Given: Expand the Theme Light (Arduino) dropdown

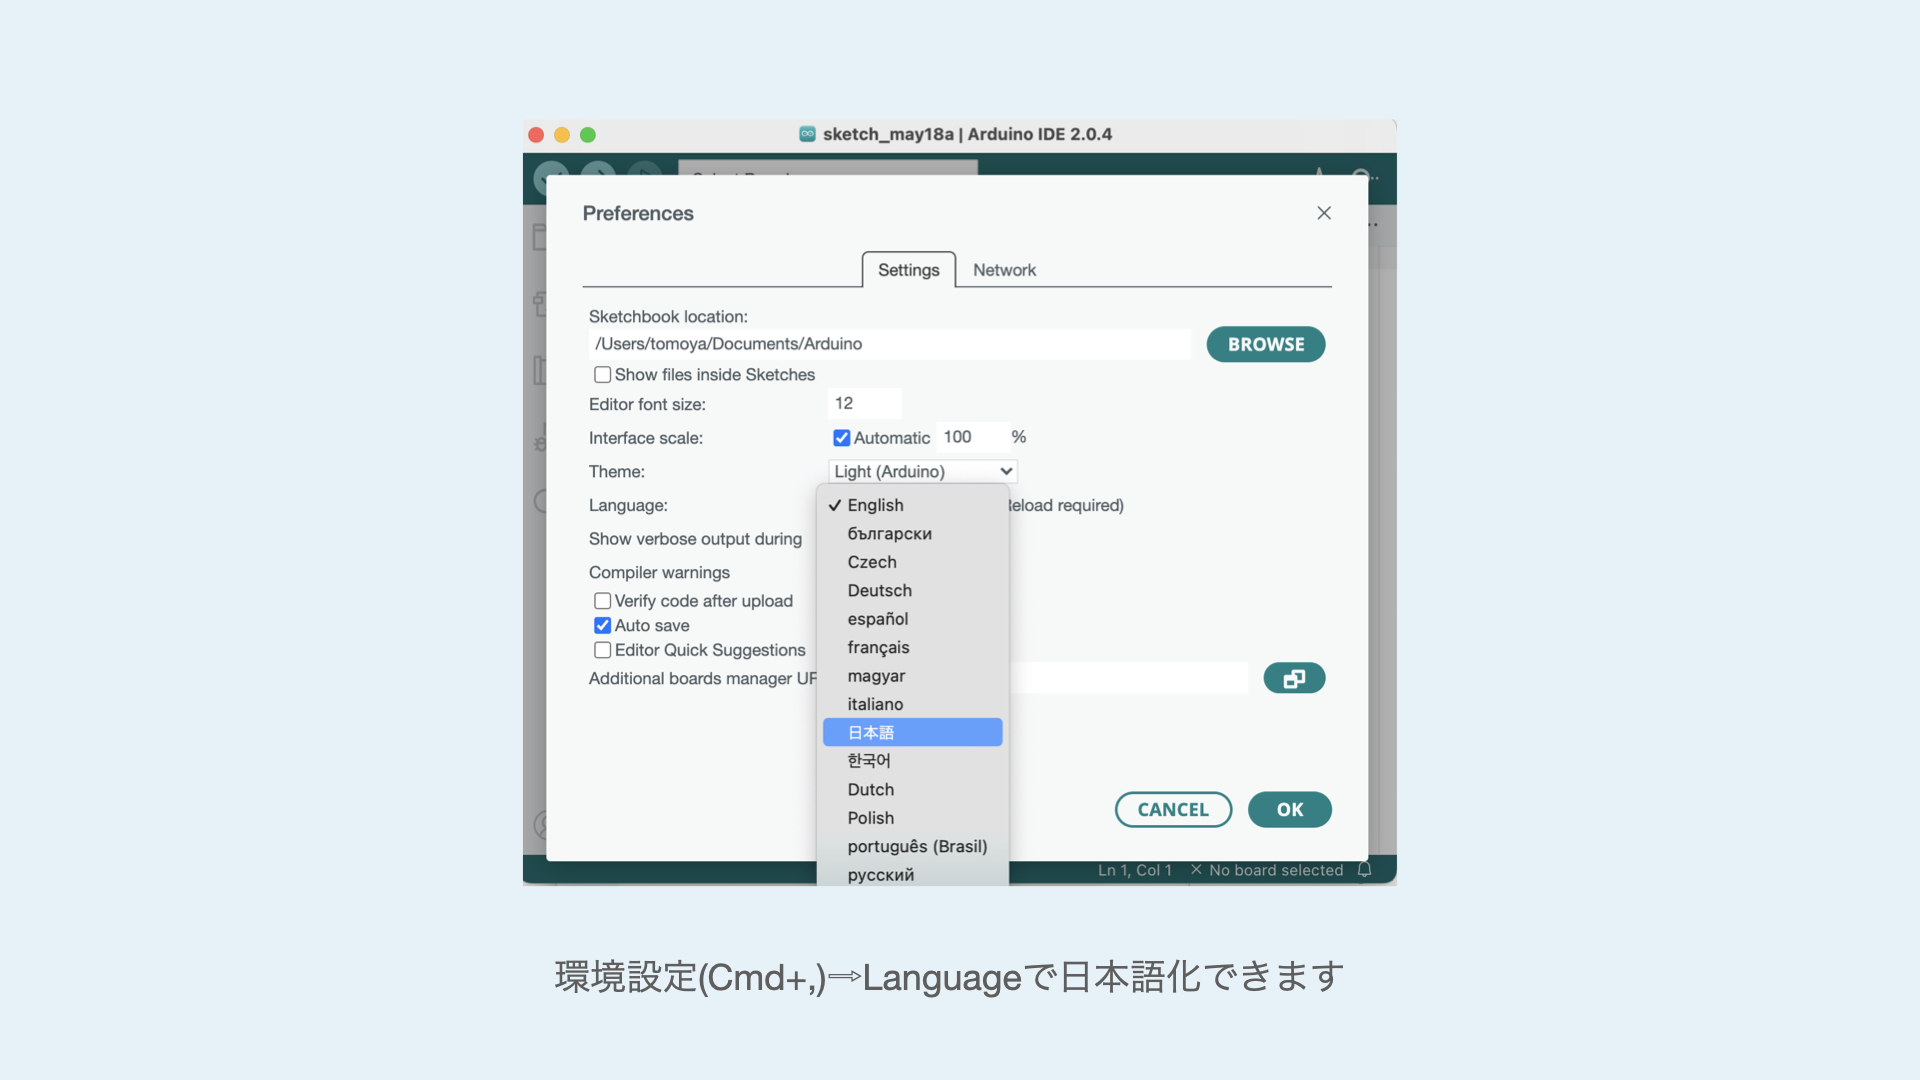Looking at the screenshot, I should [x=922, y=471].
